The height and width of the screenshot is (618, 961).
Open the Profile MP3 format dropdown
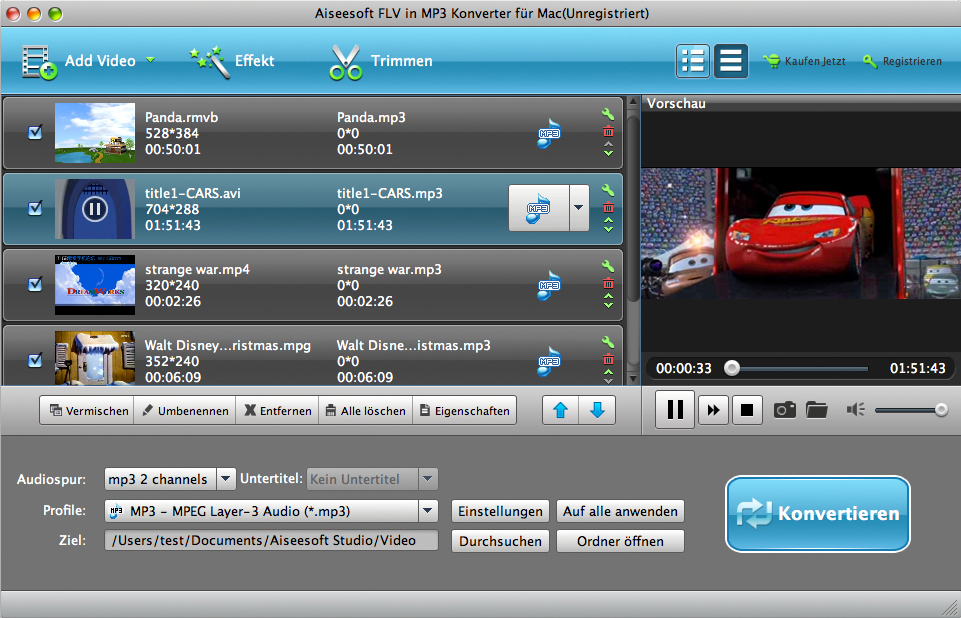click(x=271, y=511)
